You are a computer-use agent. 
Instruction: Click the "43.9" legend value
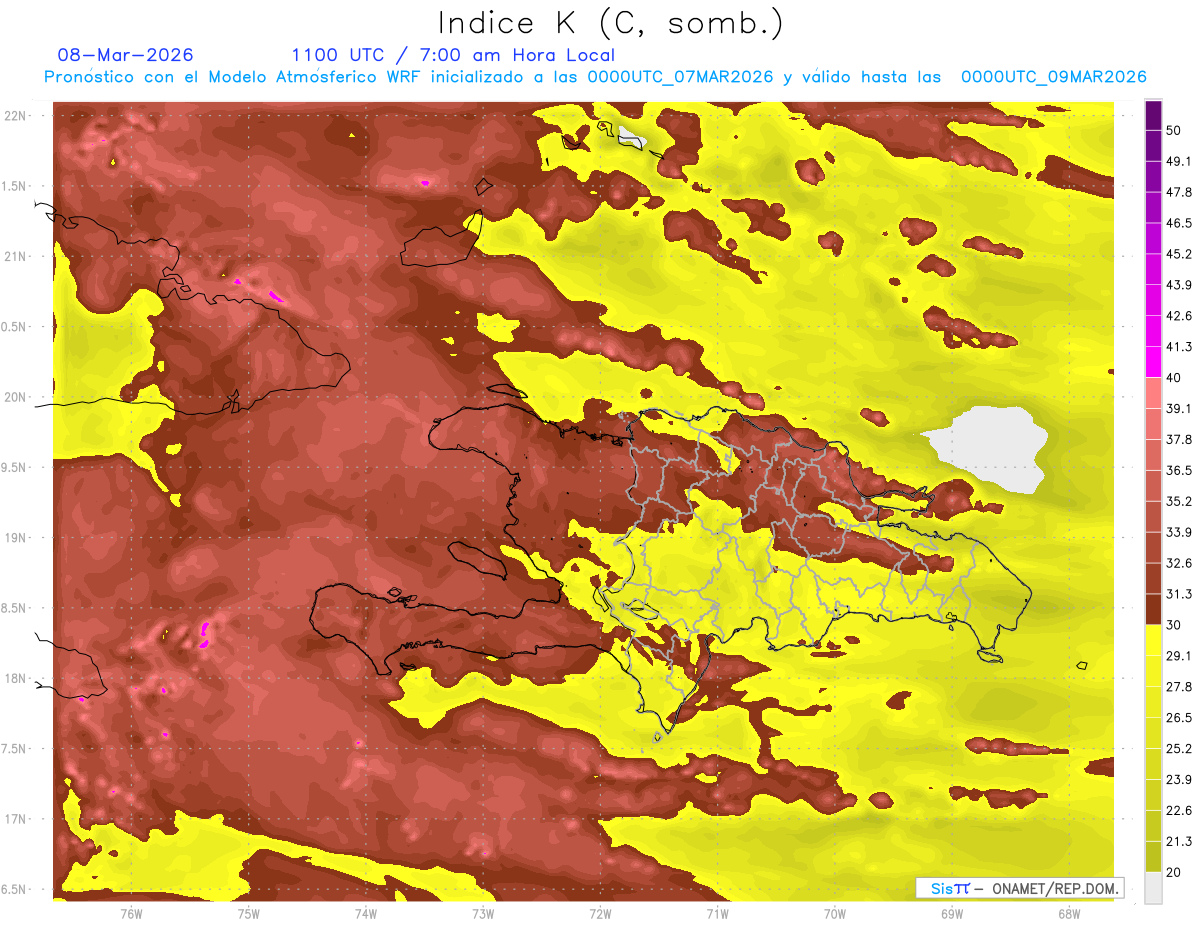1179,285
